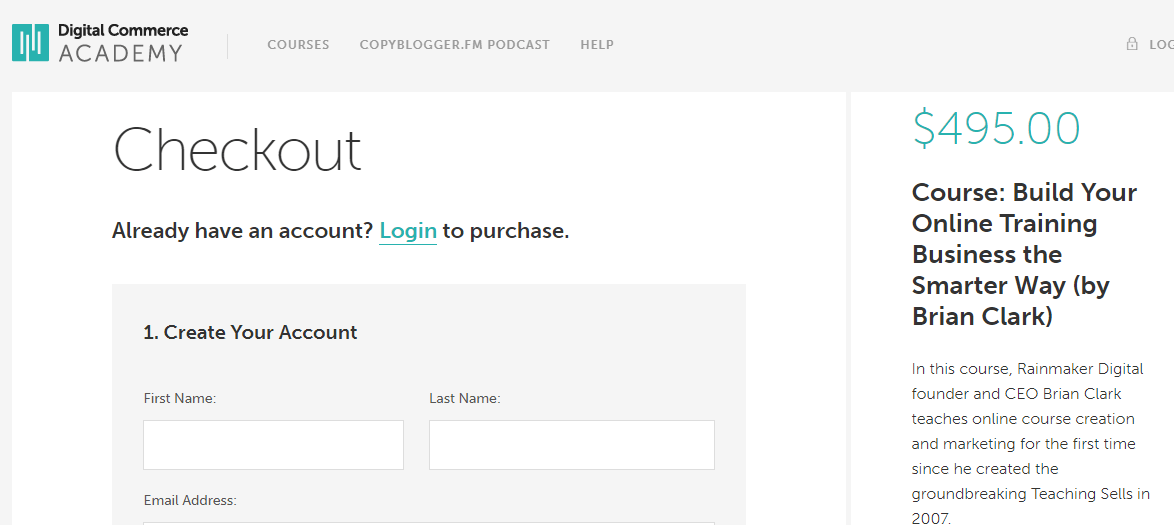Click the Digital Commerce Academy logo text

pyautogui.click(x=122, y=43)
